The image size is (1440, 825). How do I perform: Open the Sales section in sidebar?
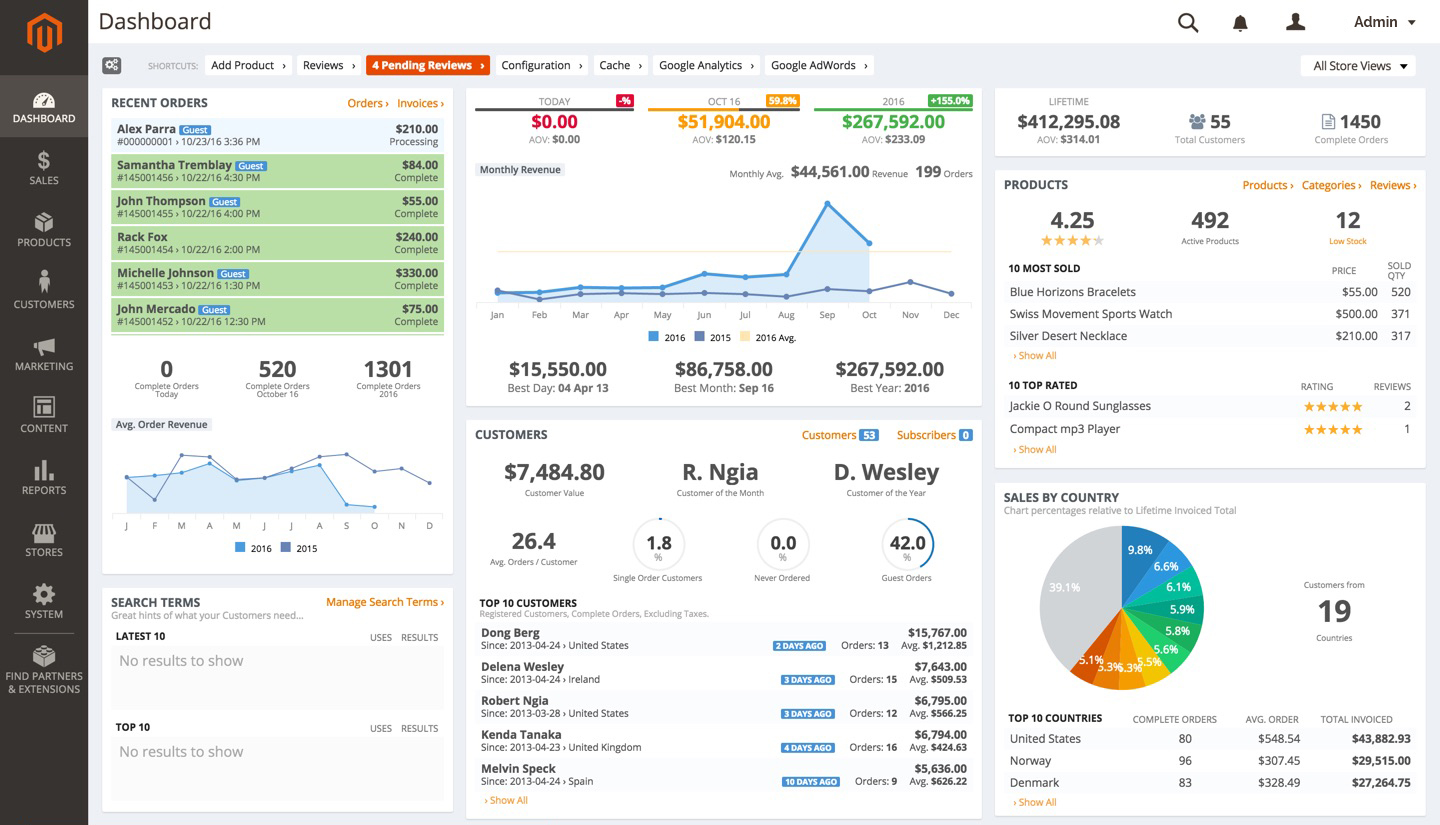[x=44, y=168]
